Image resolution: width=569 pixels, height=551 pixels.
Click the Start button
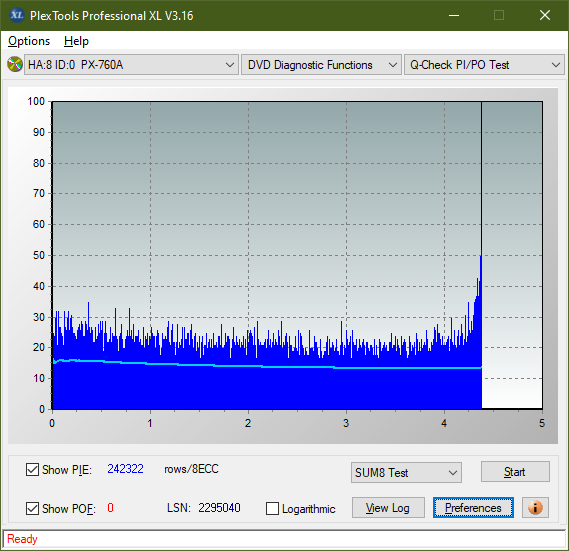(x=515, y=472)
